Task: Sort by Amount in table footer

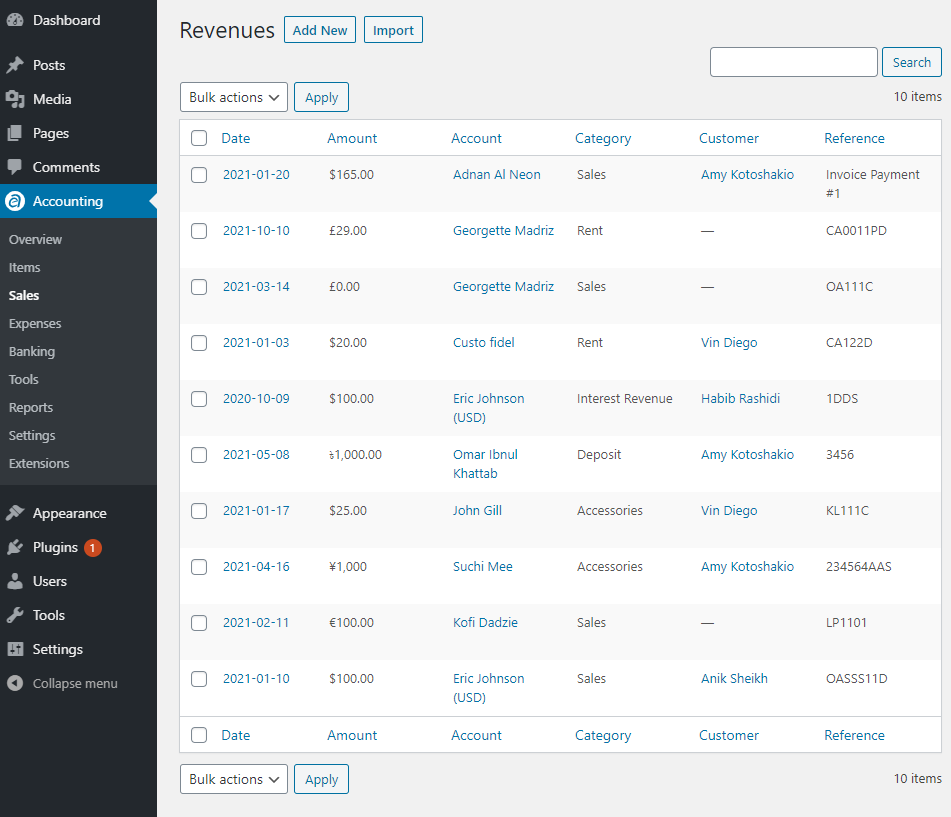Action: coord(352,735)
